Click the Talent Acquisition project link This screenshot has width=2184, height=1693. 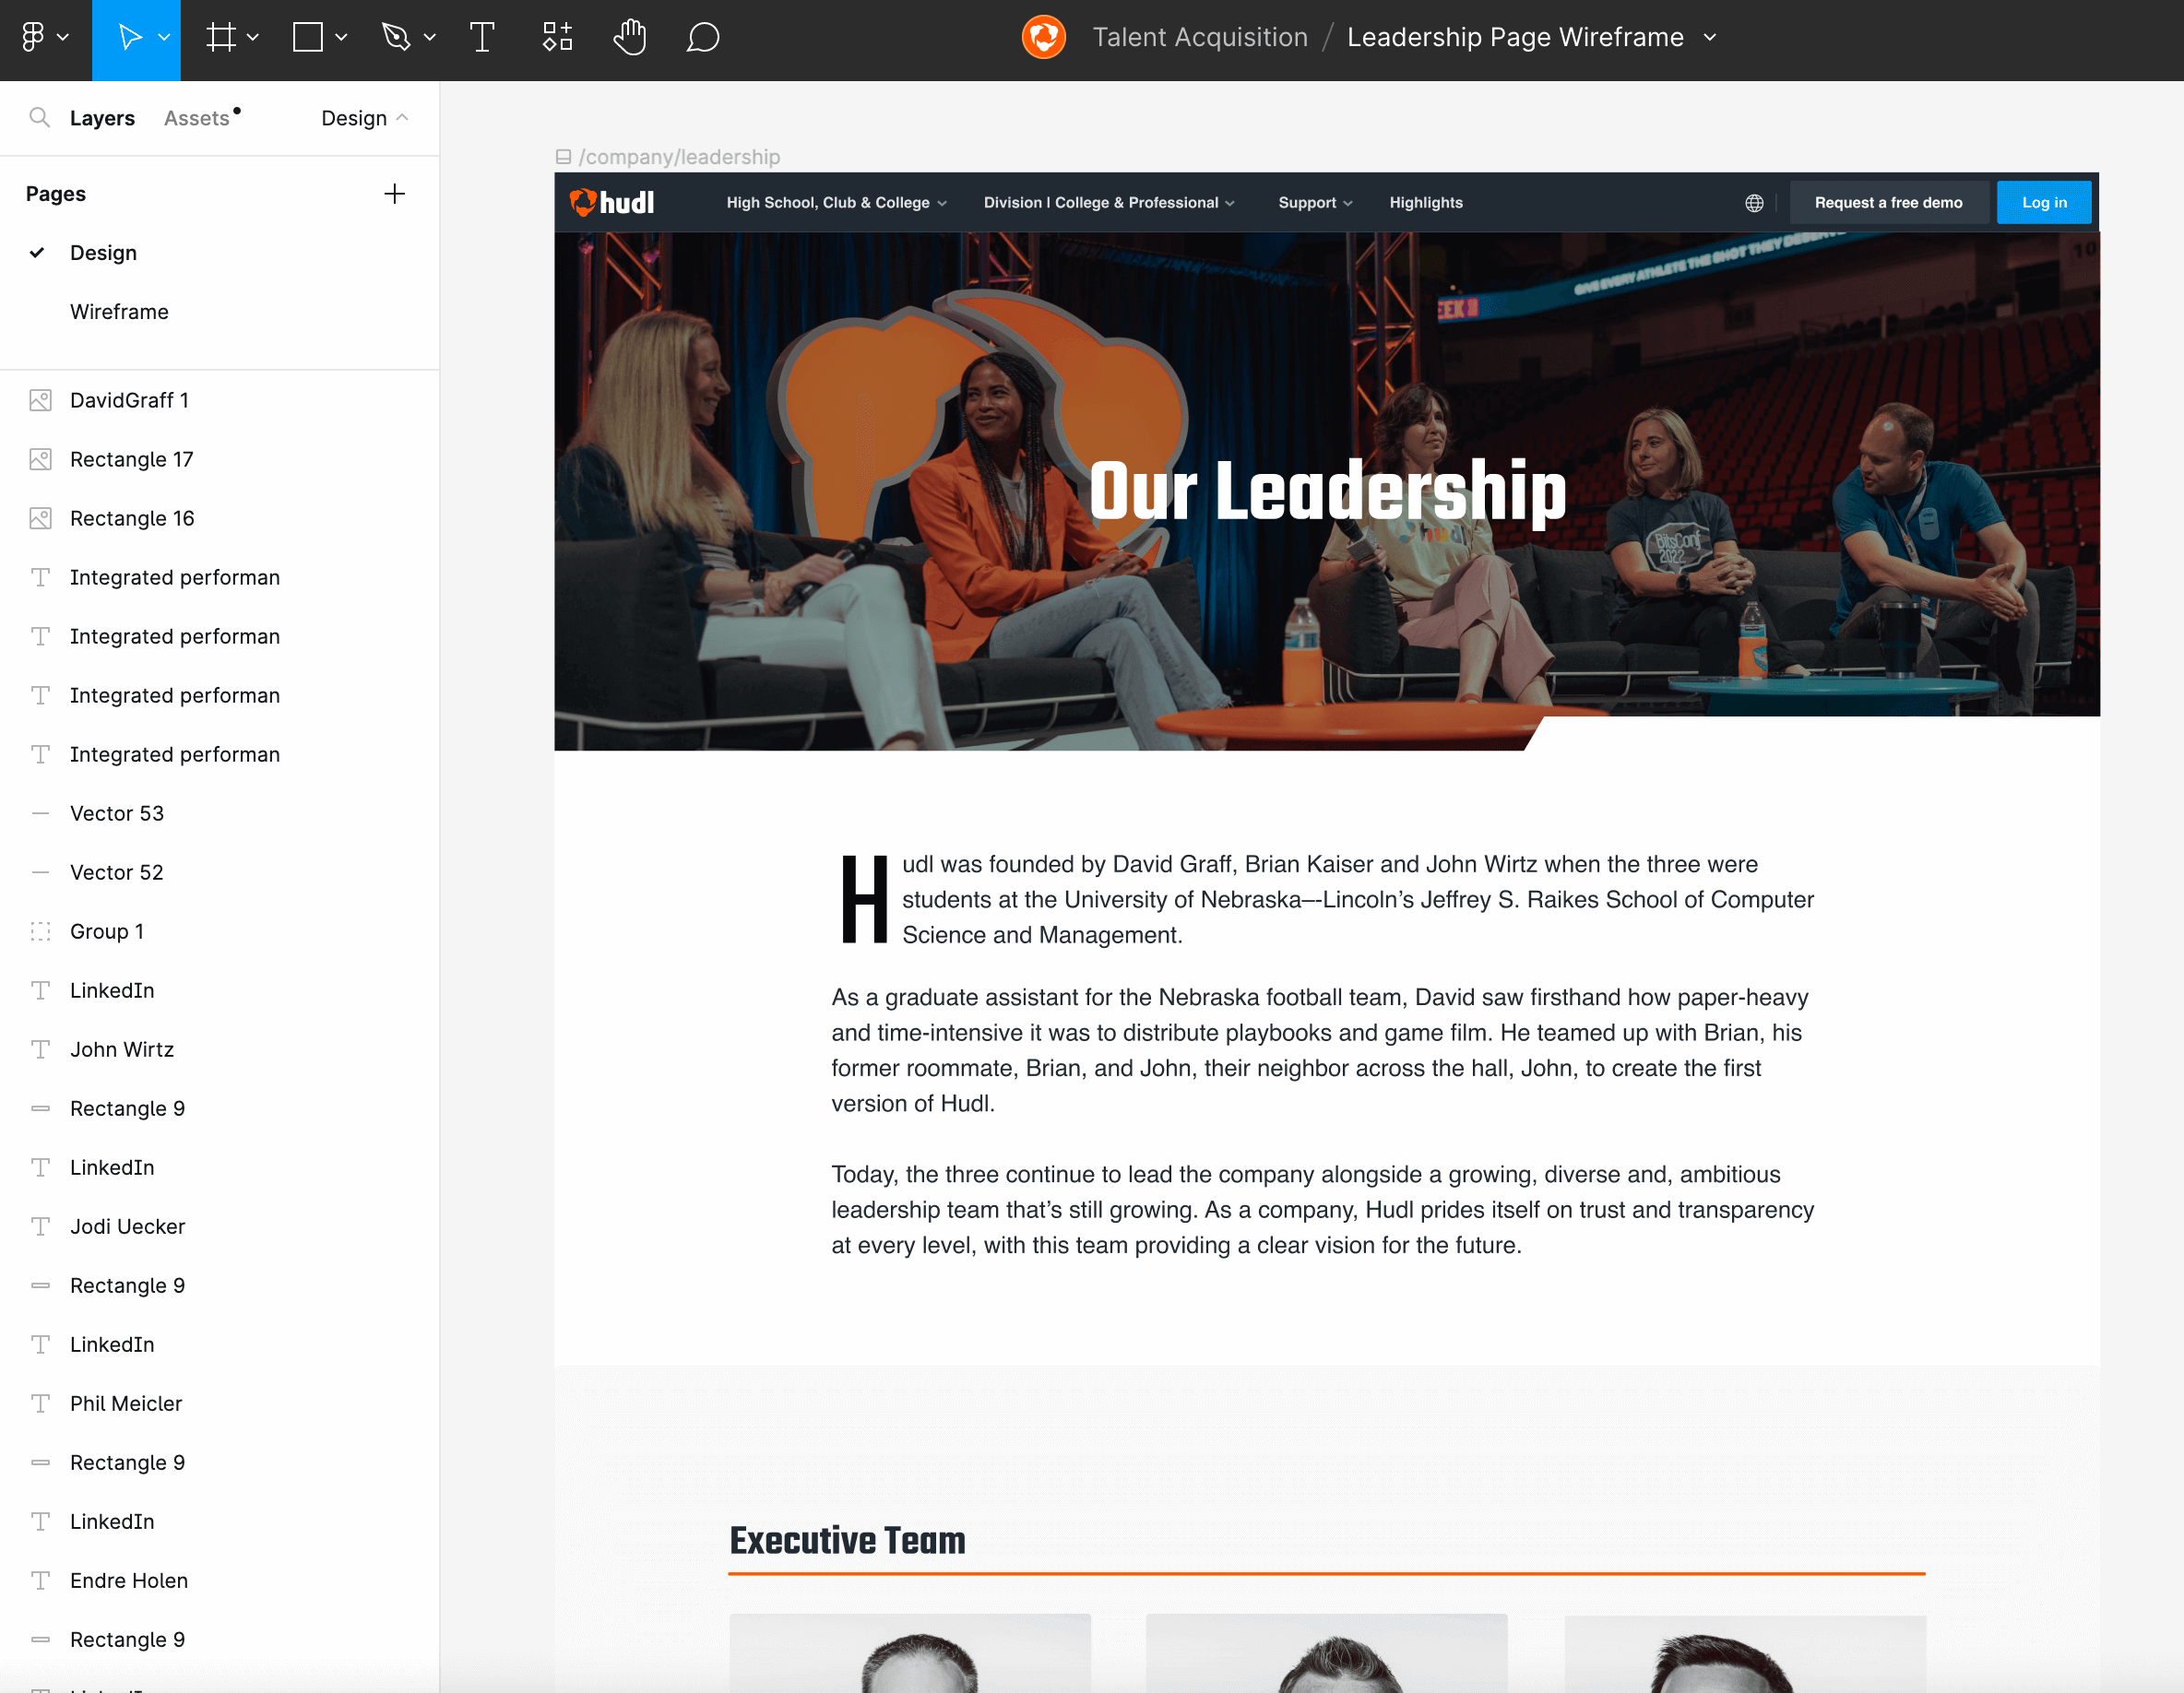[1199, 38]
